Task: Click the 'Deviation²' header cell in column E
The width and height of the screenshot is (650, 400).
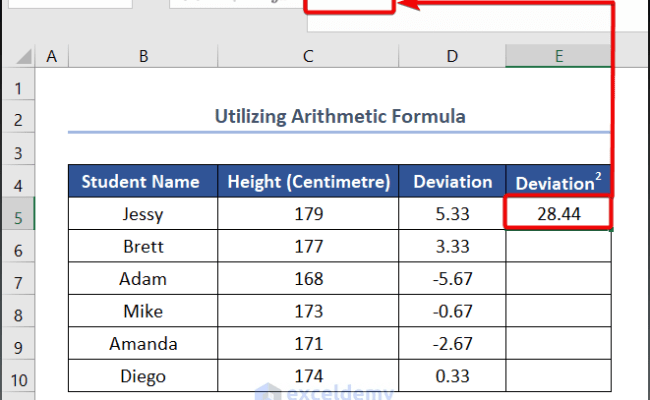Action: tap(558, 181)
